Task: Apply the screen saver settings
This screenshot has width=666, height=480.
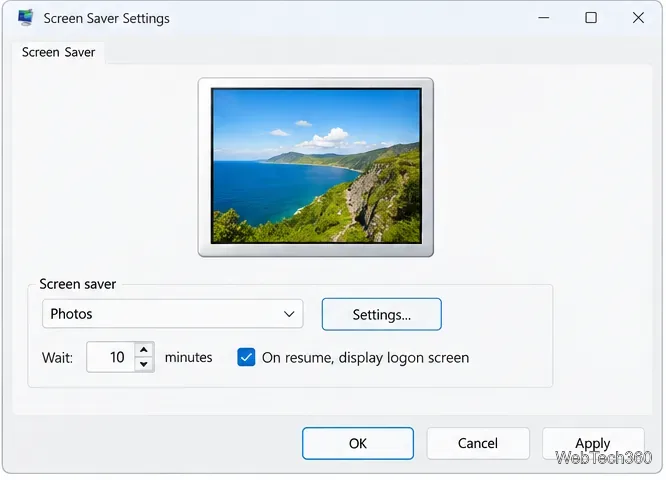Action: click(593, 443)
